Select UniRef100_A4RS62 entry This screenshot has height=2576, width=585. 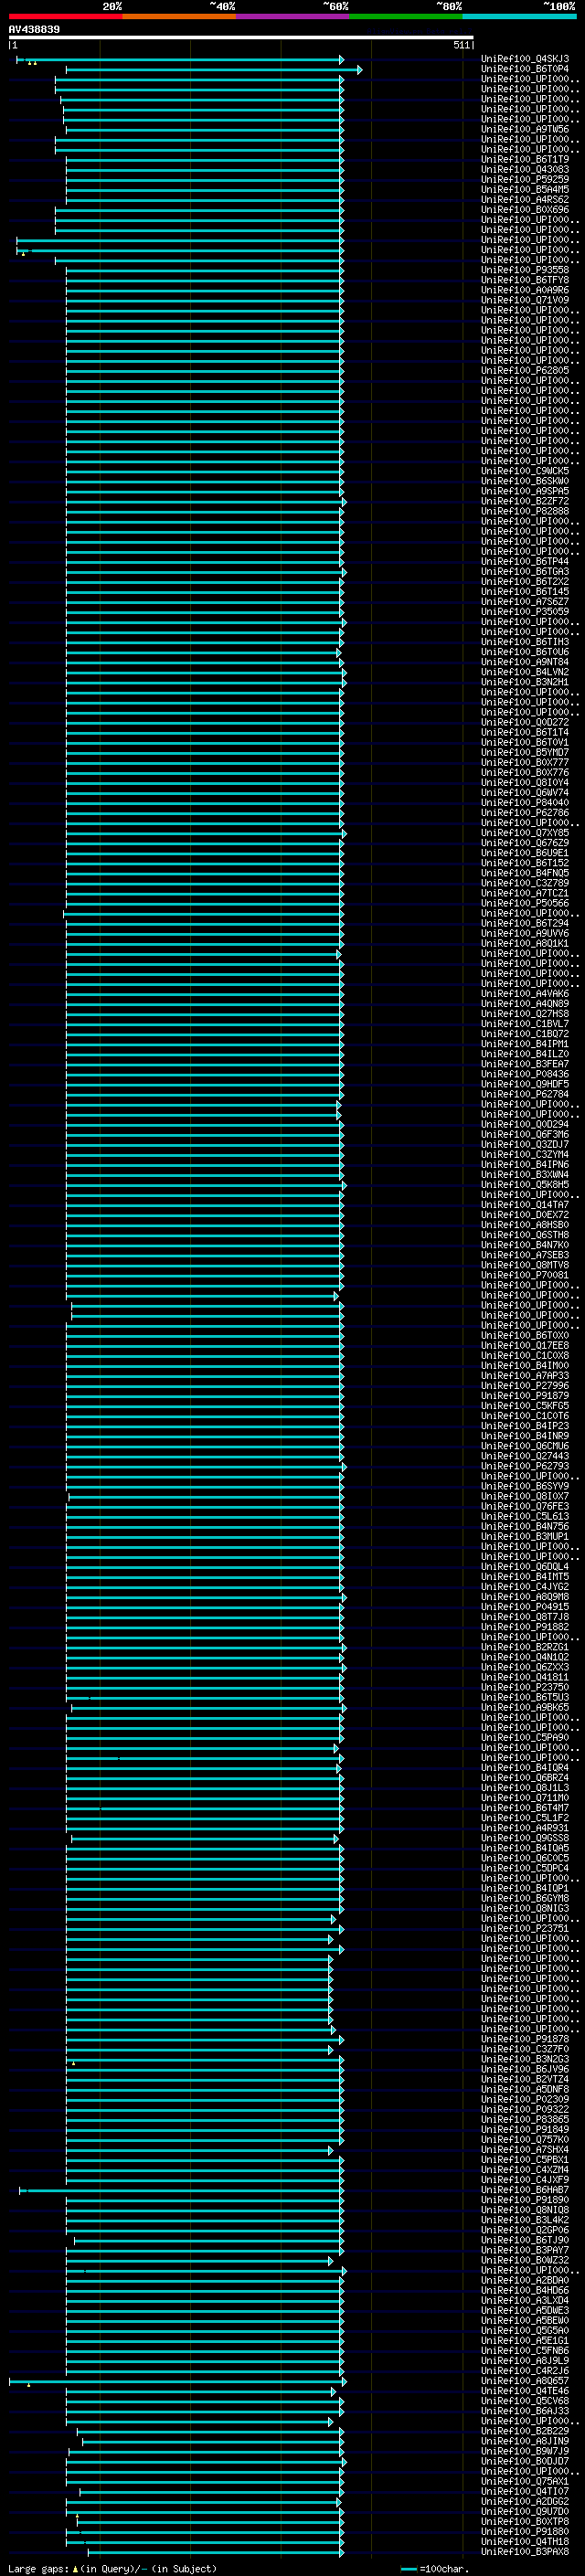point(525,199)
